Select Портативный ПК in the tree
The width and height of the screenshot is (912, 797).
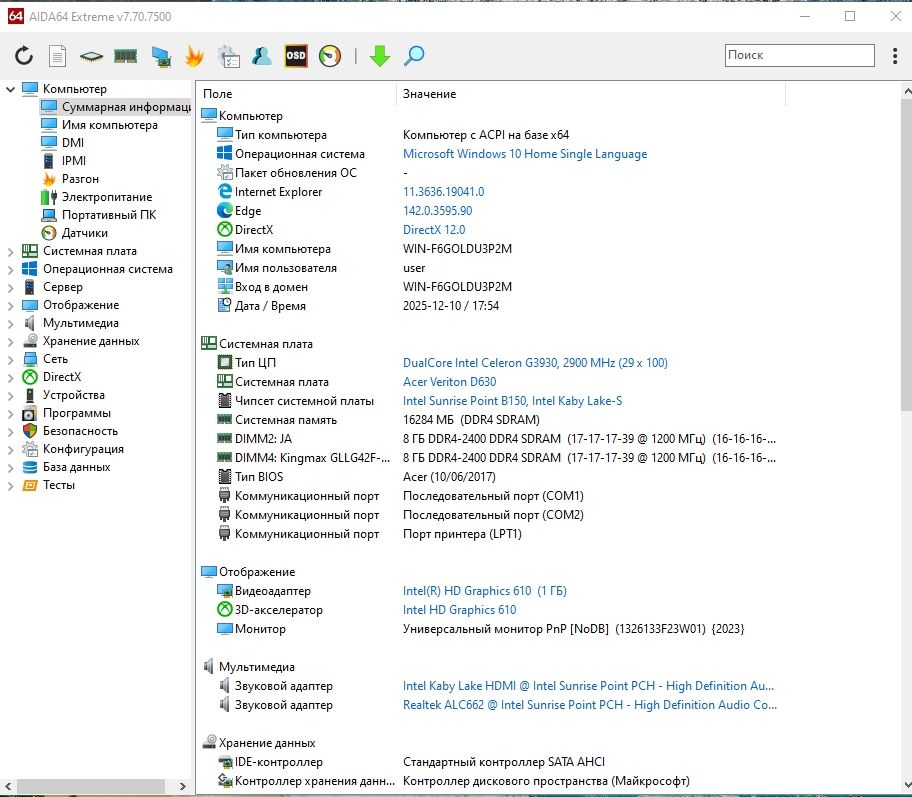(109, 215)
